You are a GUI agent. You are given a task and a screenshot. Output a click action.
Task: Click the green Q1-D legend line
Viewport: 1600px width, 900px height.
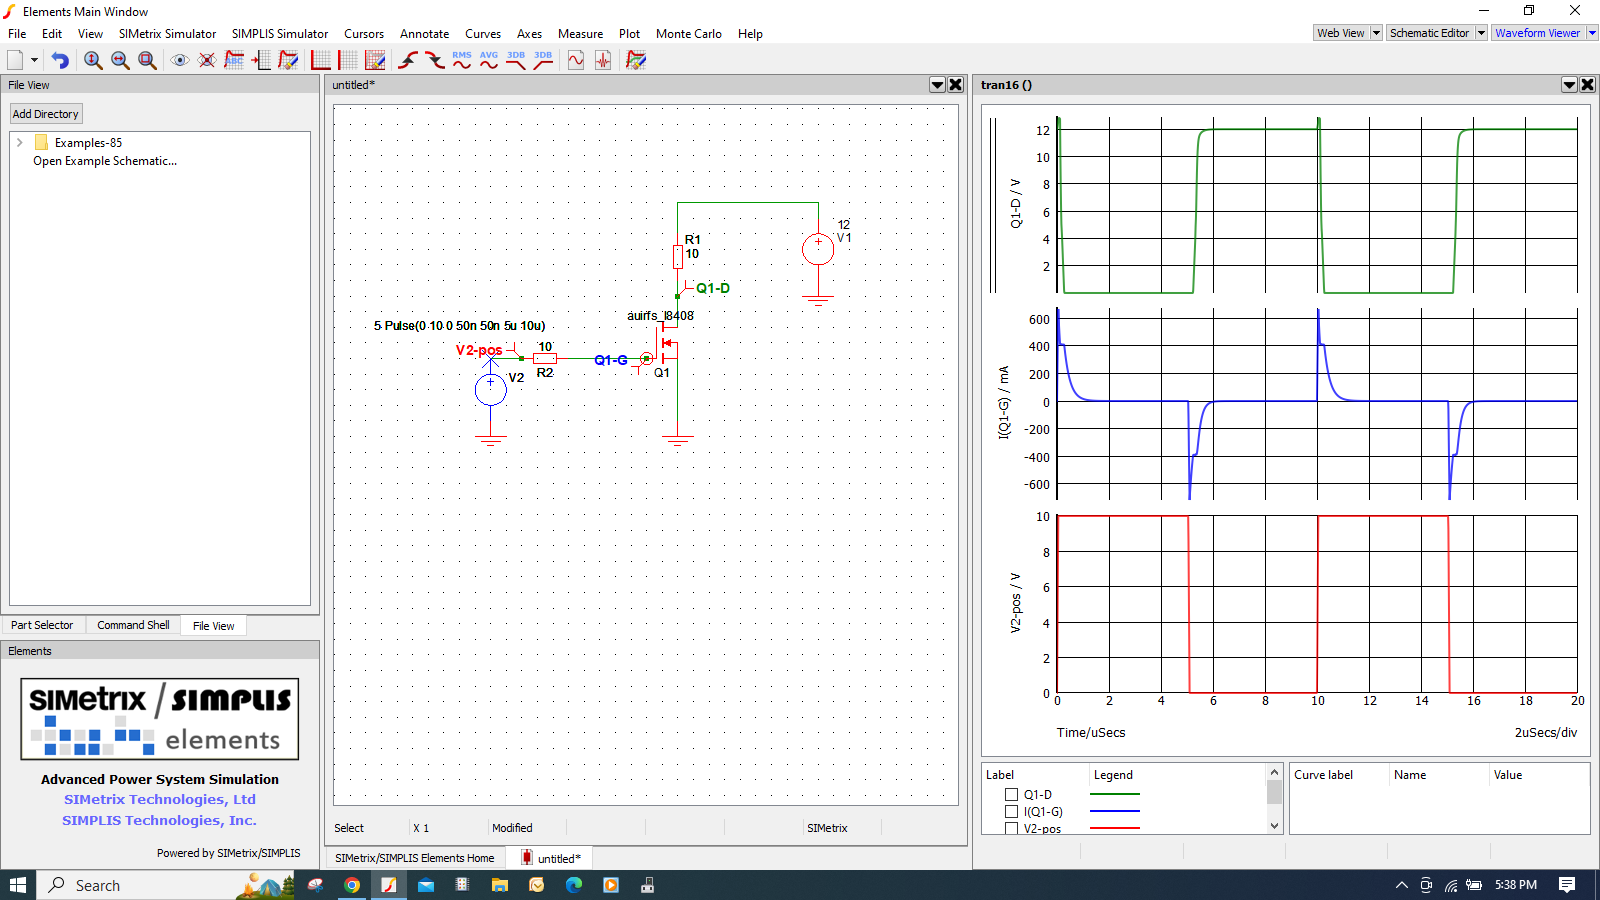1115,794
